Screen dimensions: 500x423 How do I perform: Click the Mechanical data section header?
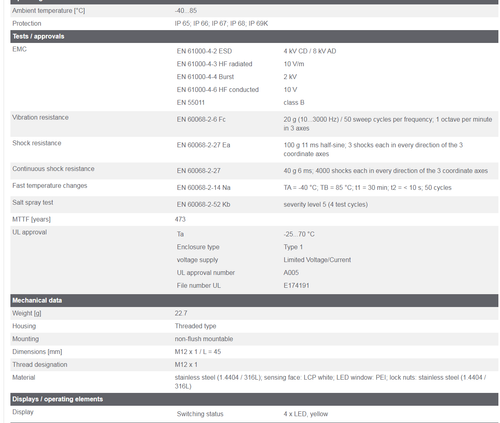coord(254,300)
